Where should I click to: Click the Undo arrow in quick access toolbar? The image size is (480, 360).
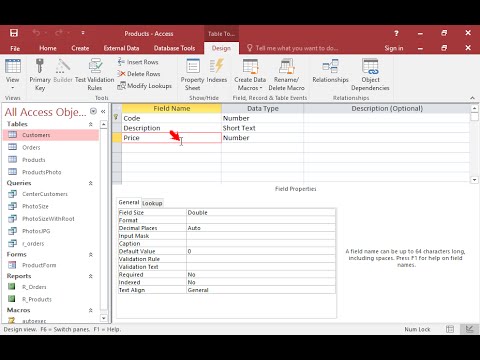(36, 33)
